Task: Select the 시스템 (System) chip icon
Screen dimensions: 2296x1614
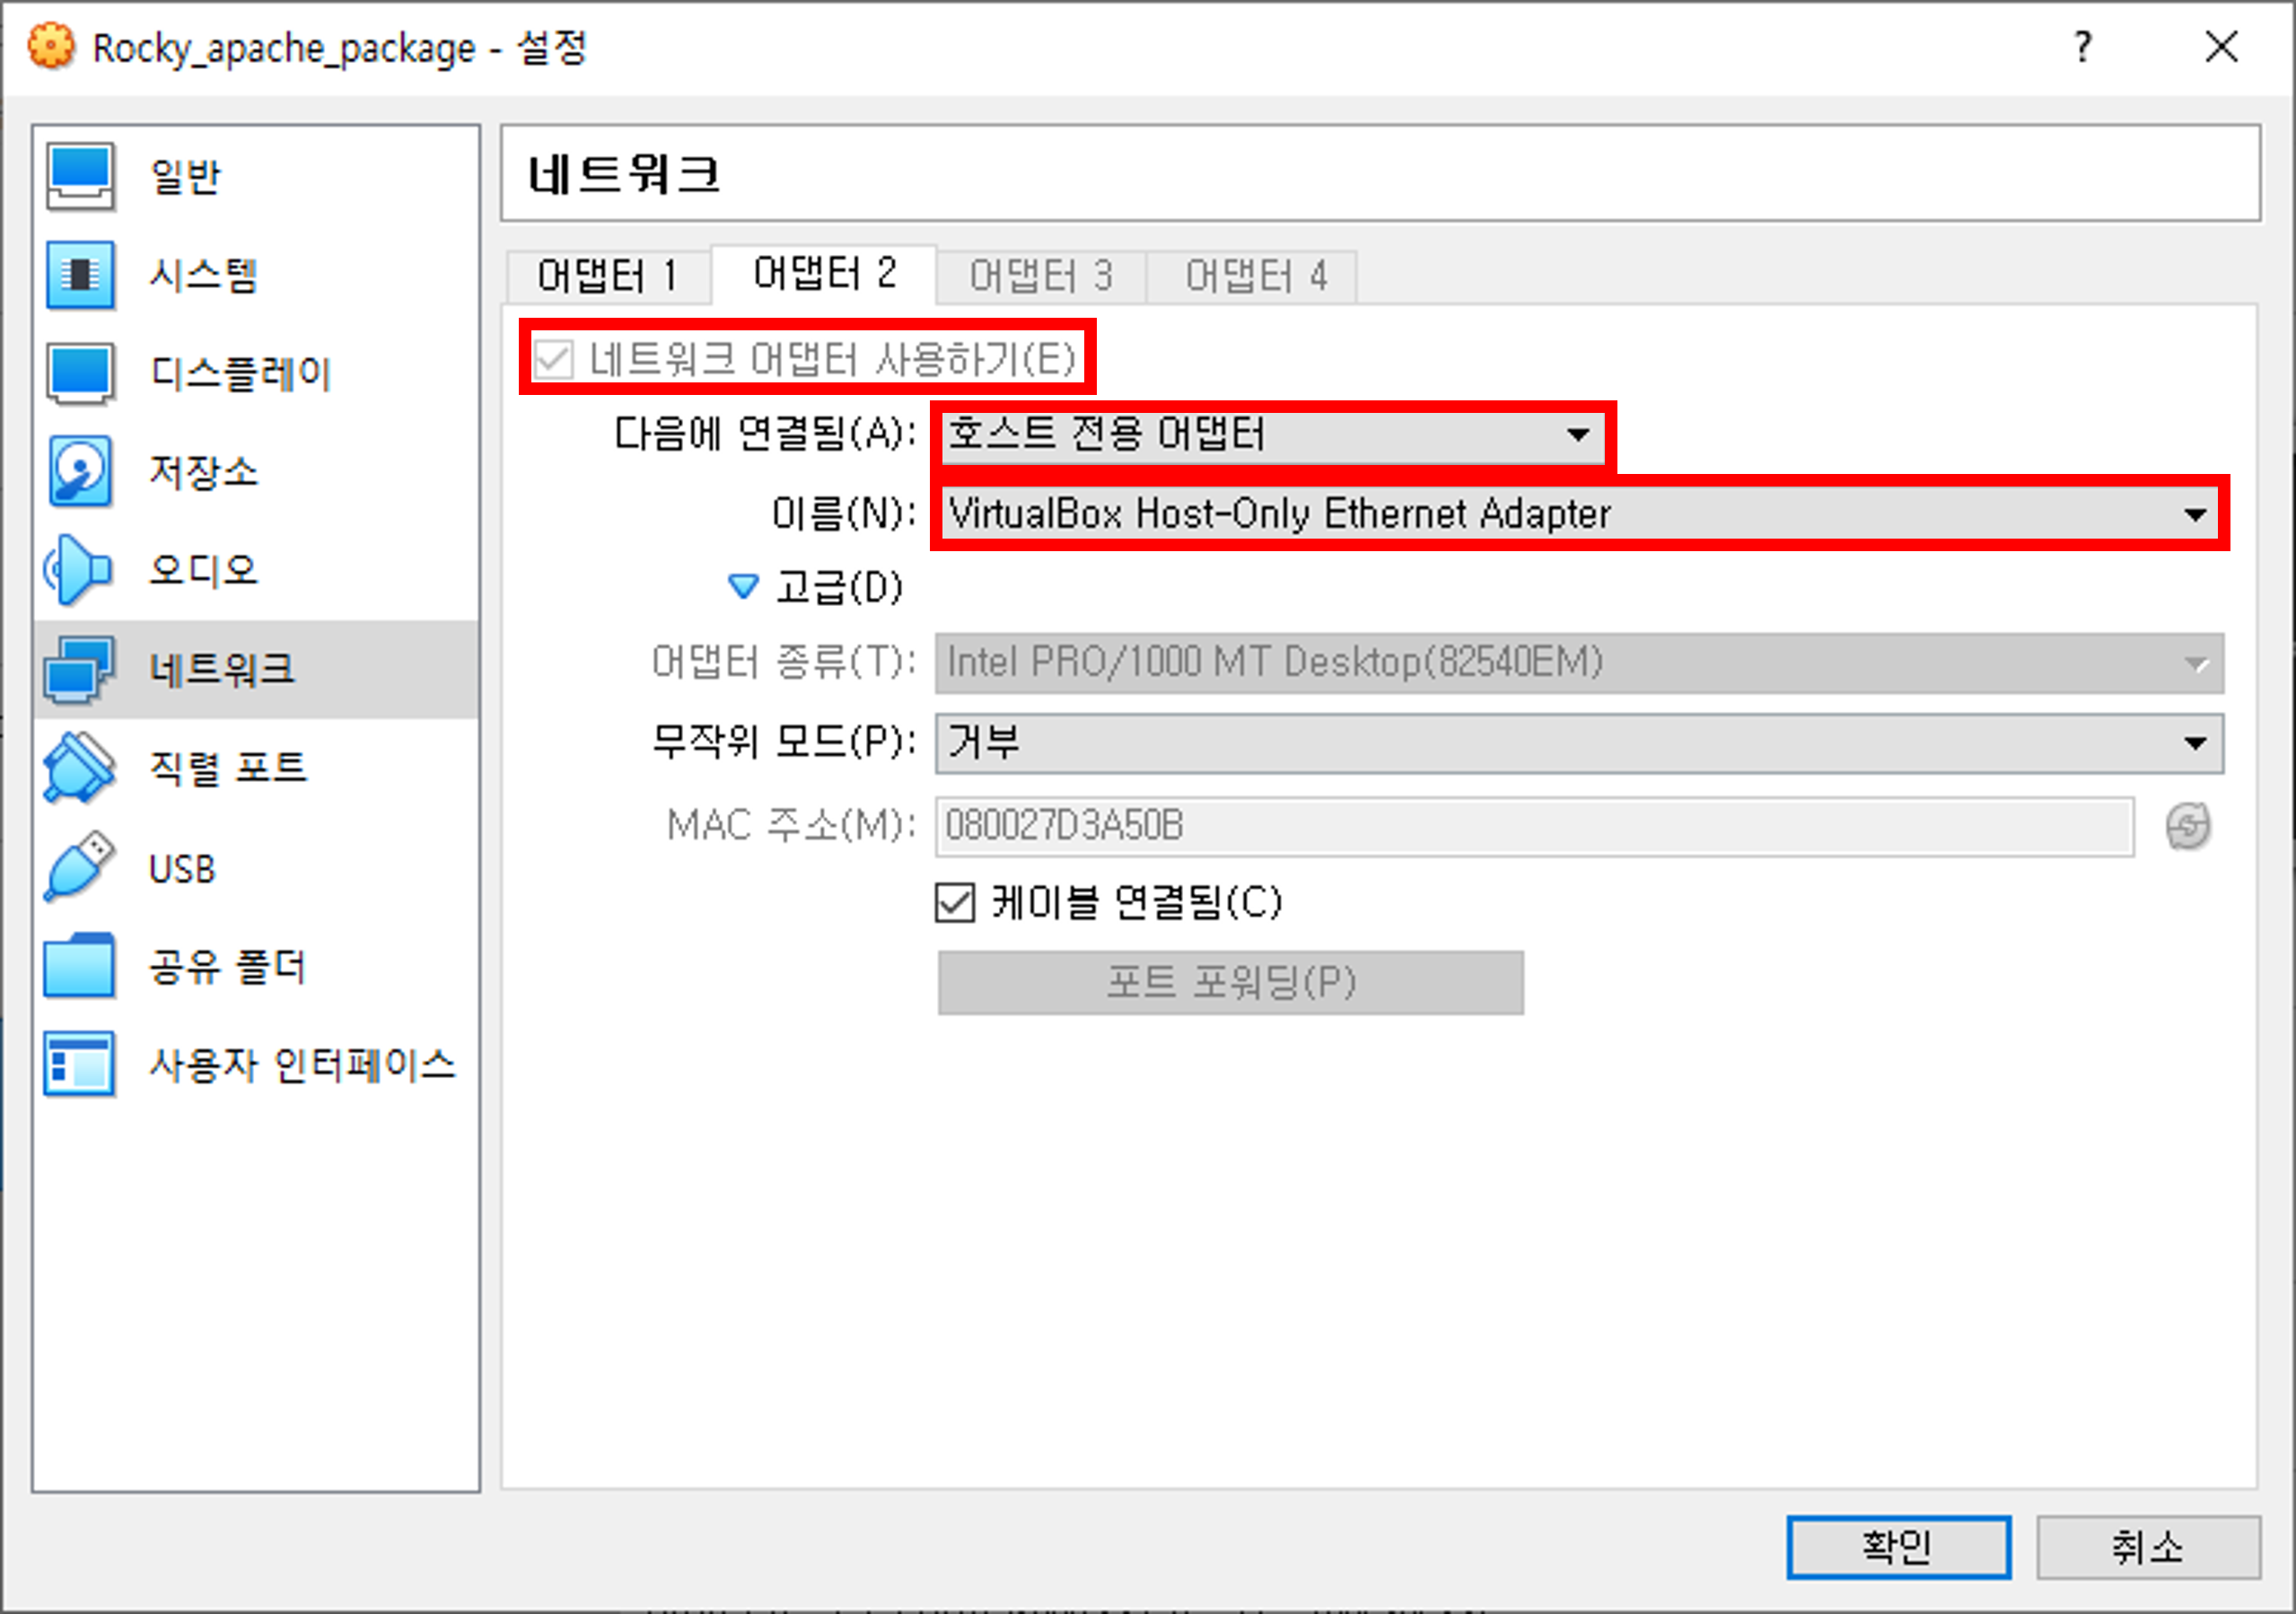Action: pos(80,274)
